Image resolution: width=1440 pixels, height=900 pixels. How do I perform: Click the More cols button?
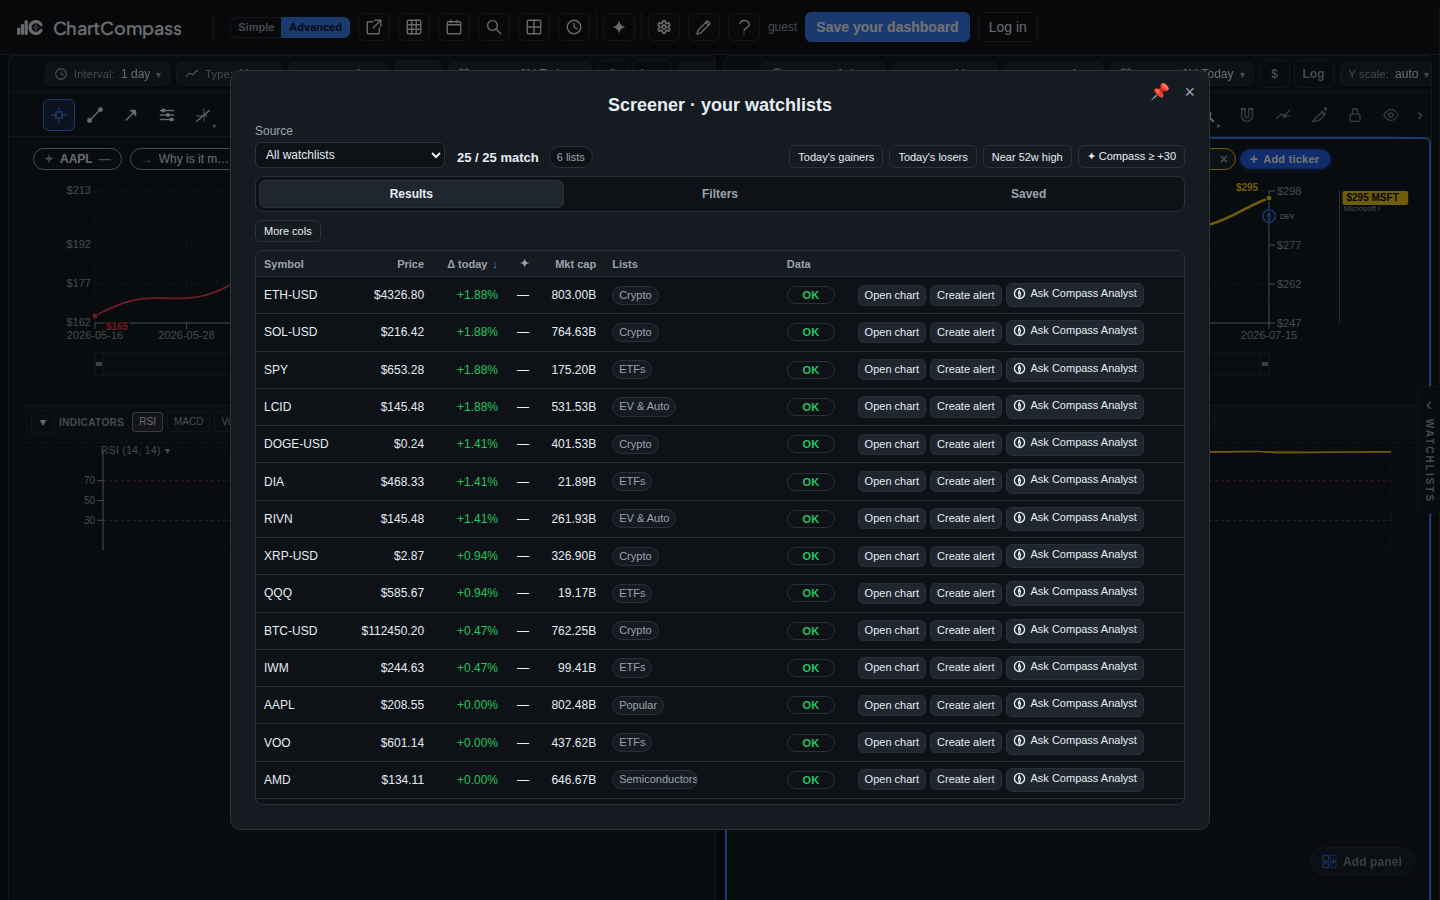288,231
